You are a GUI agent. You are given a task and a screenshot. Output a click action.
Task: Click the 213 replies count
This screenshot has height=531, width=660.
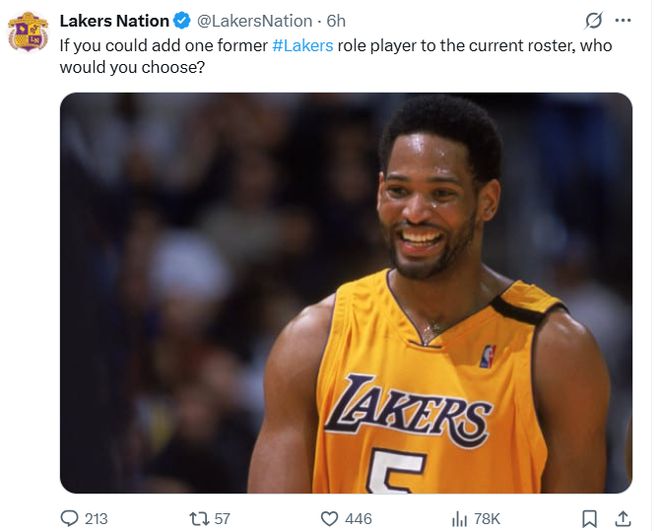96,518
